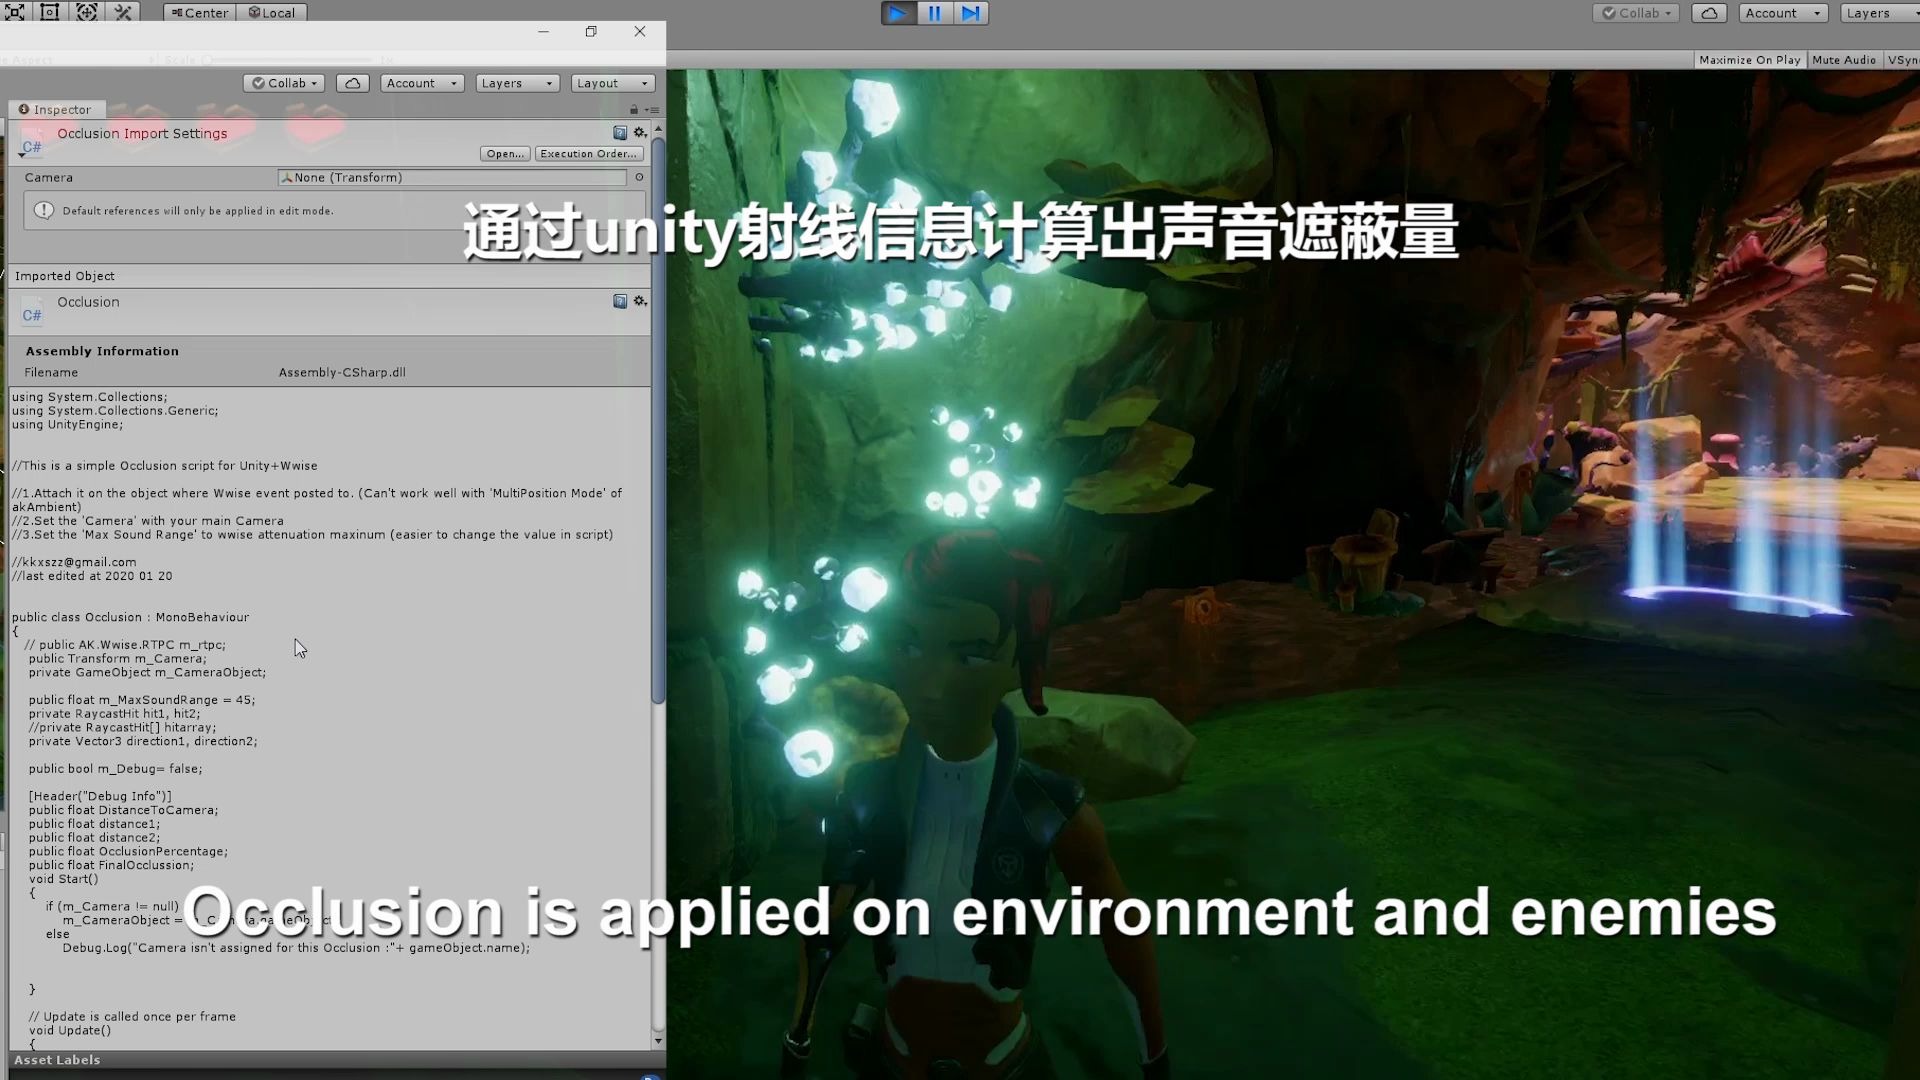The height and width of the screenshot is (1080, 1920).
Task: Open the Occlusion script with Open button
Action: tap(504, 153)
